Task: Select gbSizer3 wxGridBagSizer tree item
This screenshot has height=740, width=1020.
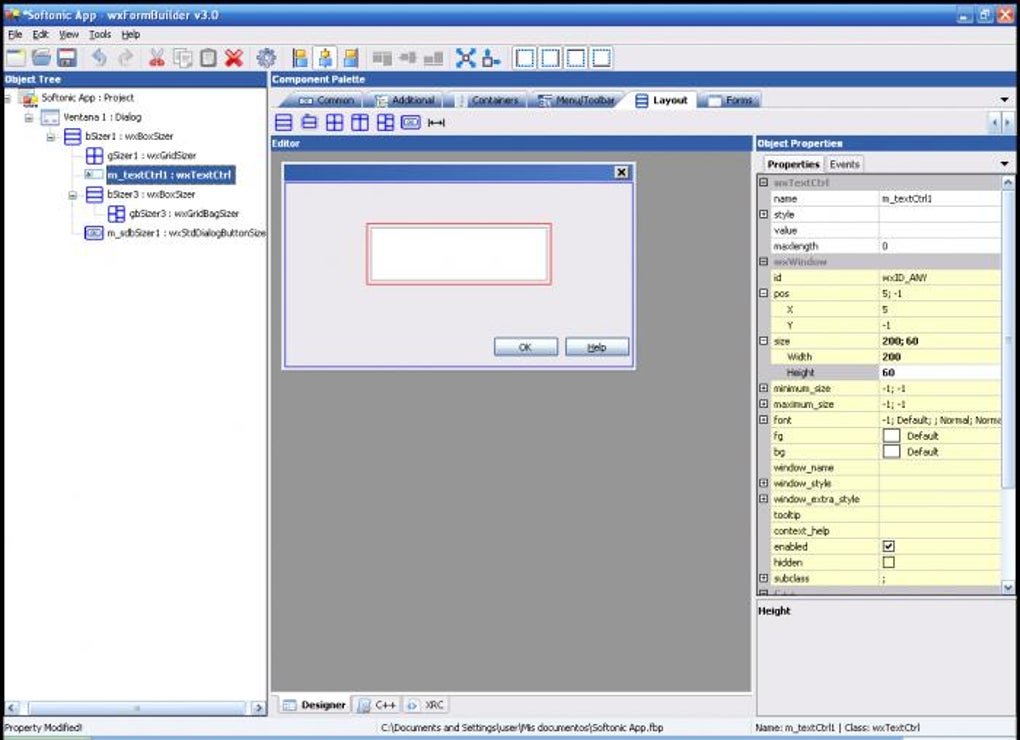Action: pos(183,214)
